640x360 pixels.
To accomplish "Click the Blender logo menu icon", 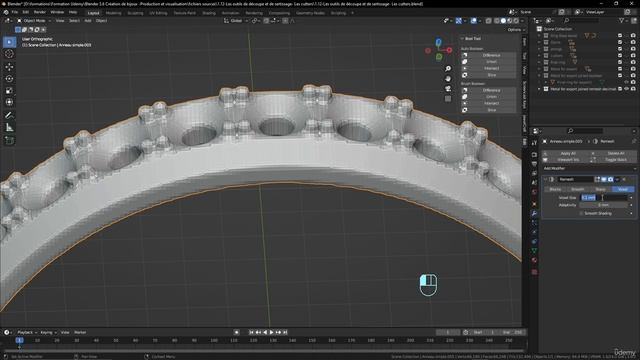I will [6, 12].
